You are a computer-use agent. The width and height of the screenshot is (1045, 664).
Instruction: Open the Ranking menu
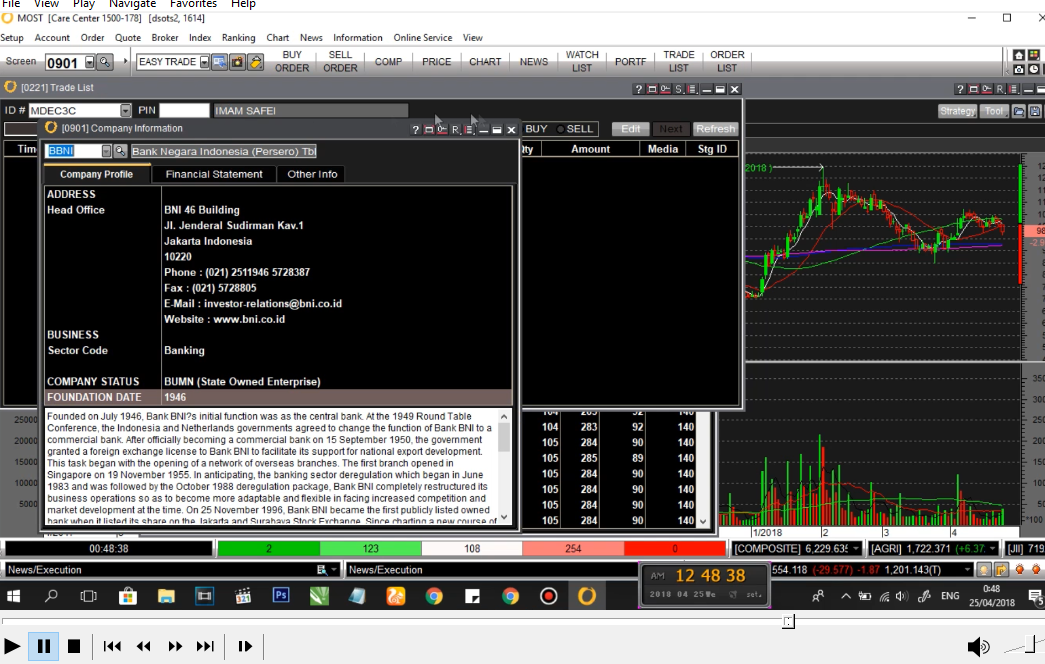point(239,37)
